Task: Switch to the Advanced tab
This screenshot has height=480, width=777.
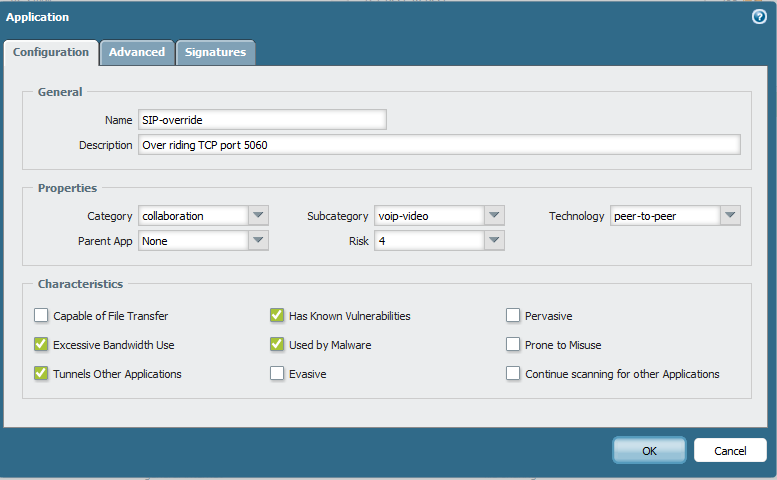Action: 137,53
